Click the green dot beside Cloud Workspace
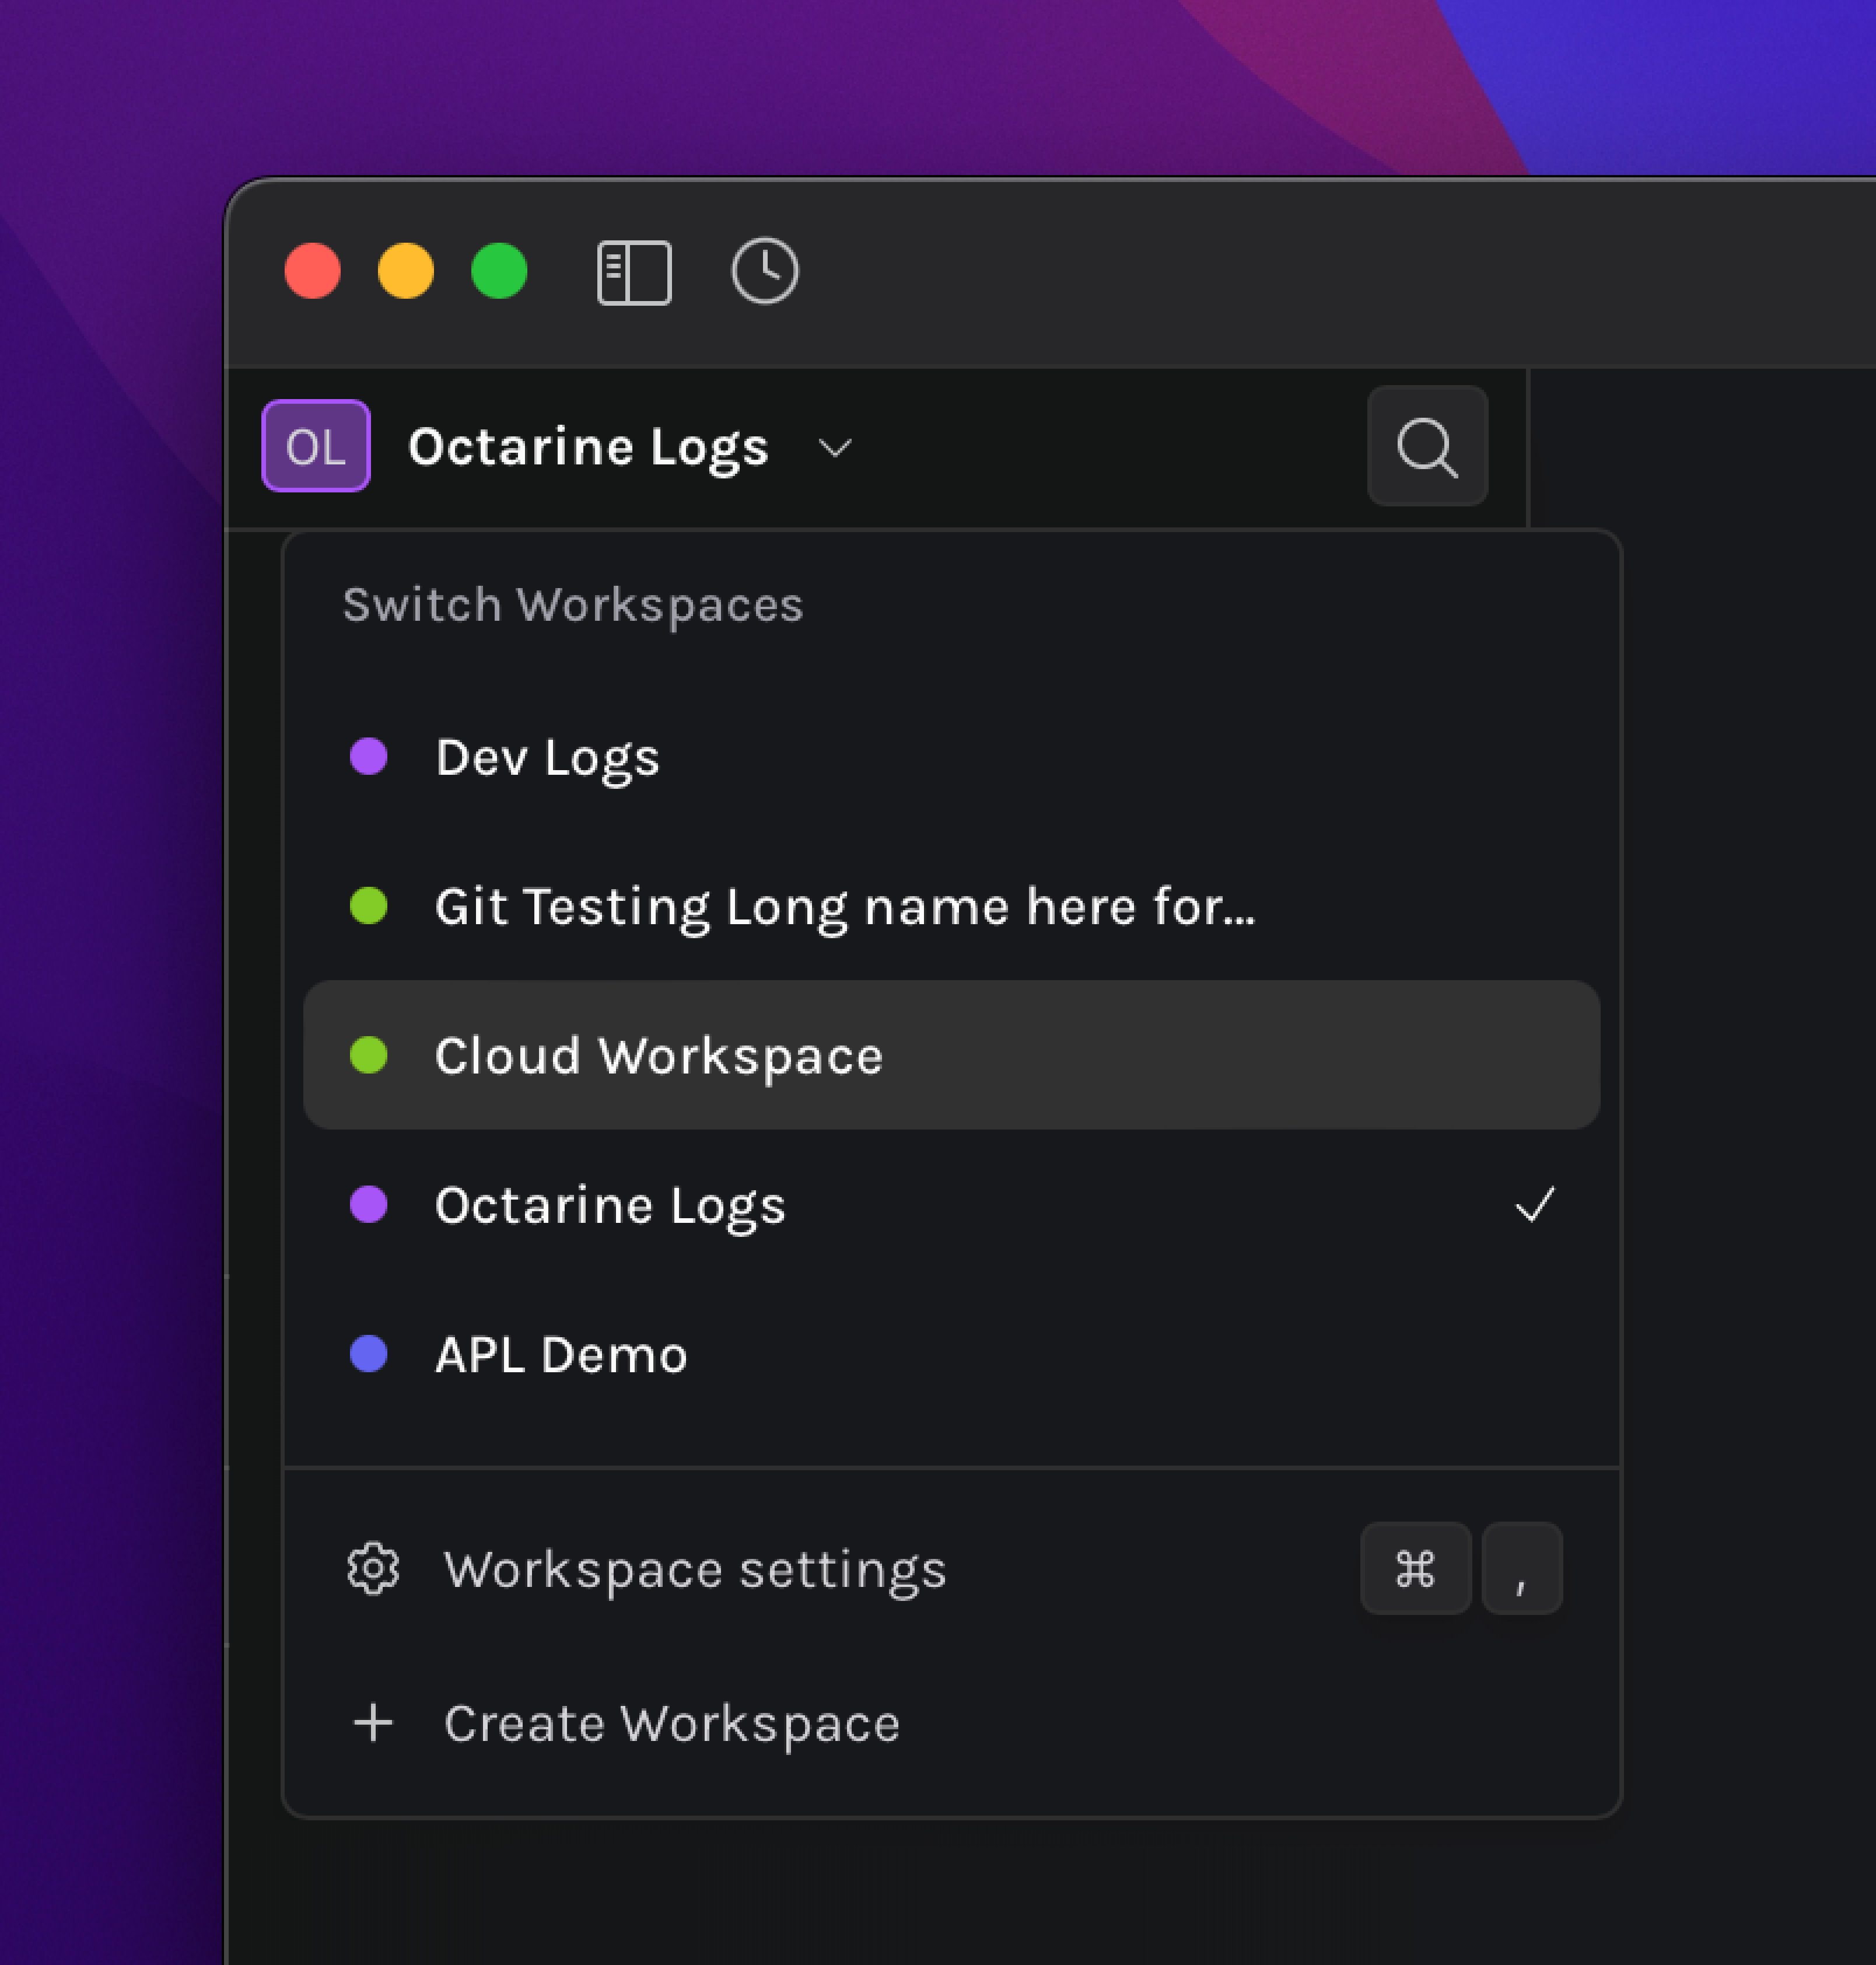The width and height of the screenshot is (1876, 1965). (368, 1054)
